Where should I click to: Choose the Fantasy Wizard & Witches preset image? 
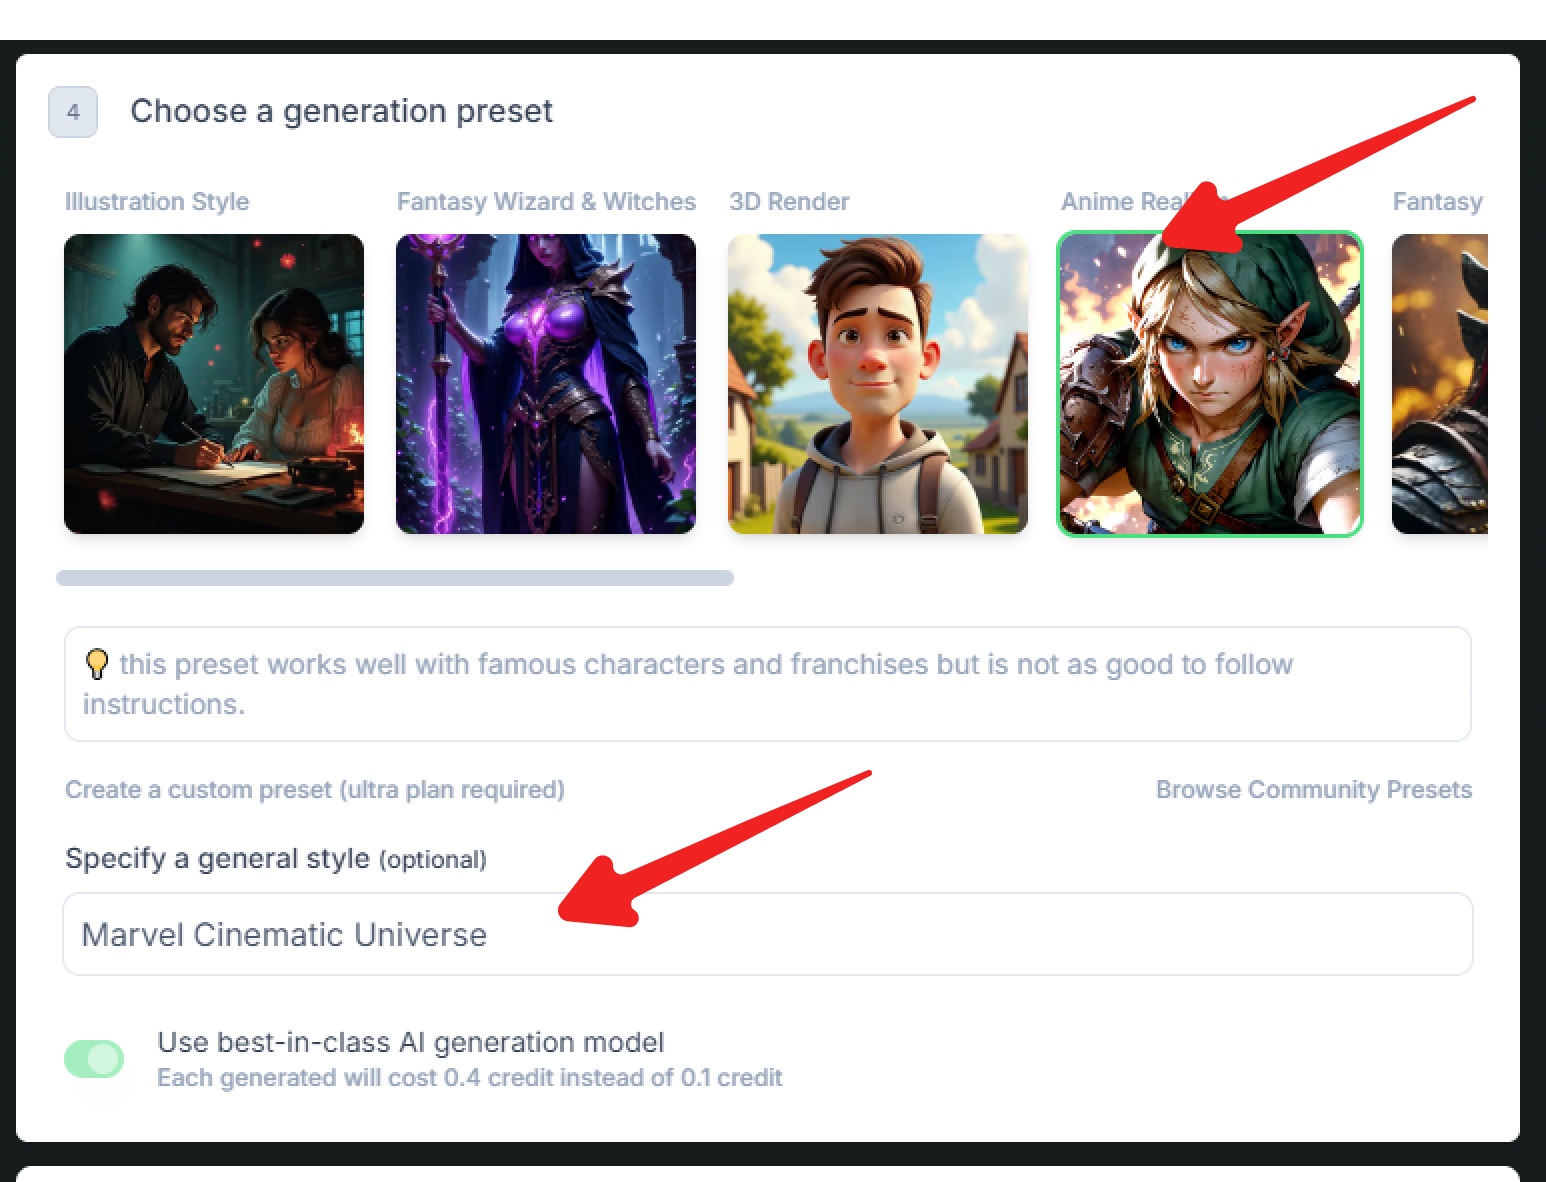click(546, 384)
